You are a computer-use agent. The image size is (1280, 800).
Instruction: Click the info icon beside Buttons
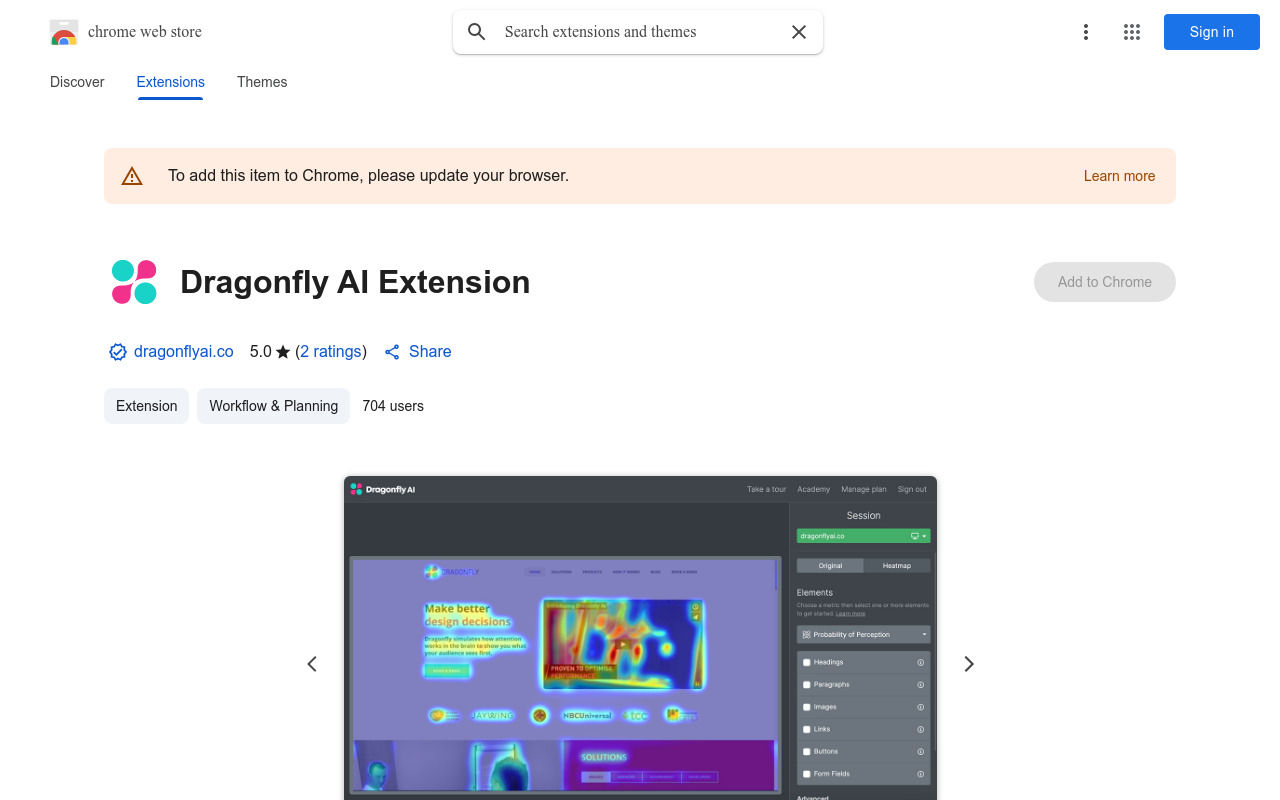click(x=921, y=751)
